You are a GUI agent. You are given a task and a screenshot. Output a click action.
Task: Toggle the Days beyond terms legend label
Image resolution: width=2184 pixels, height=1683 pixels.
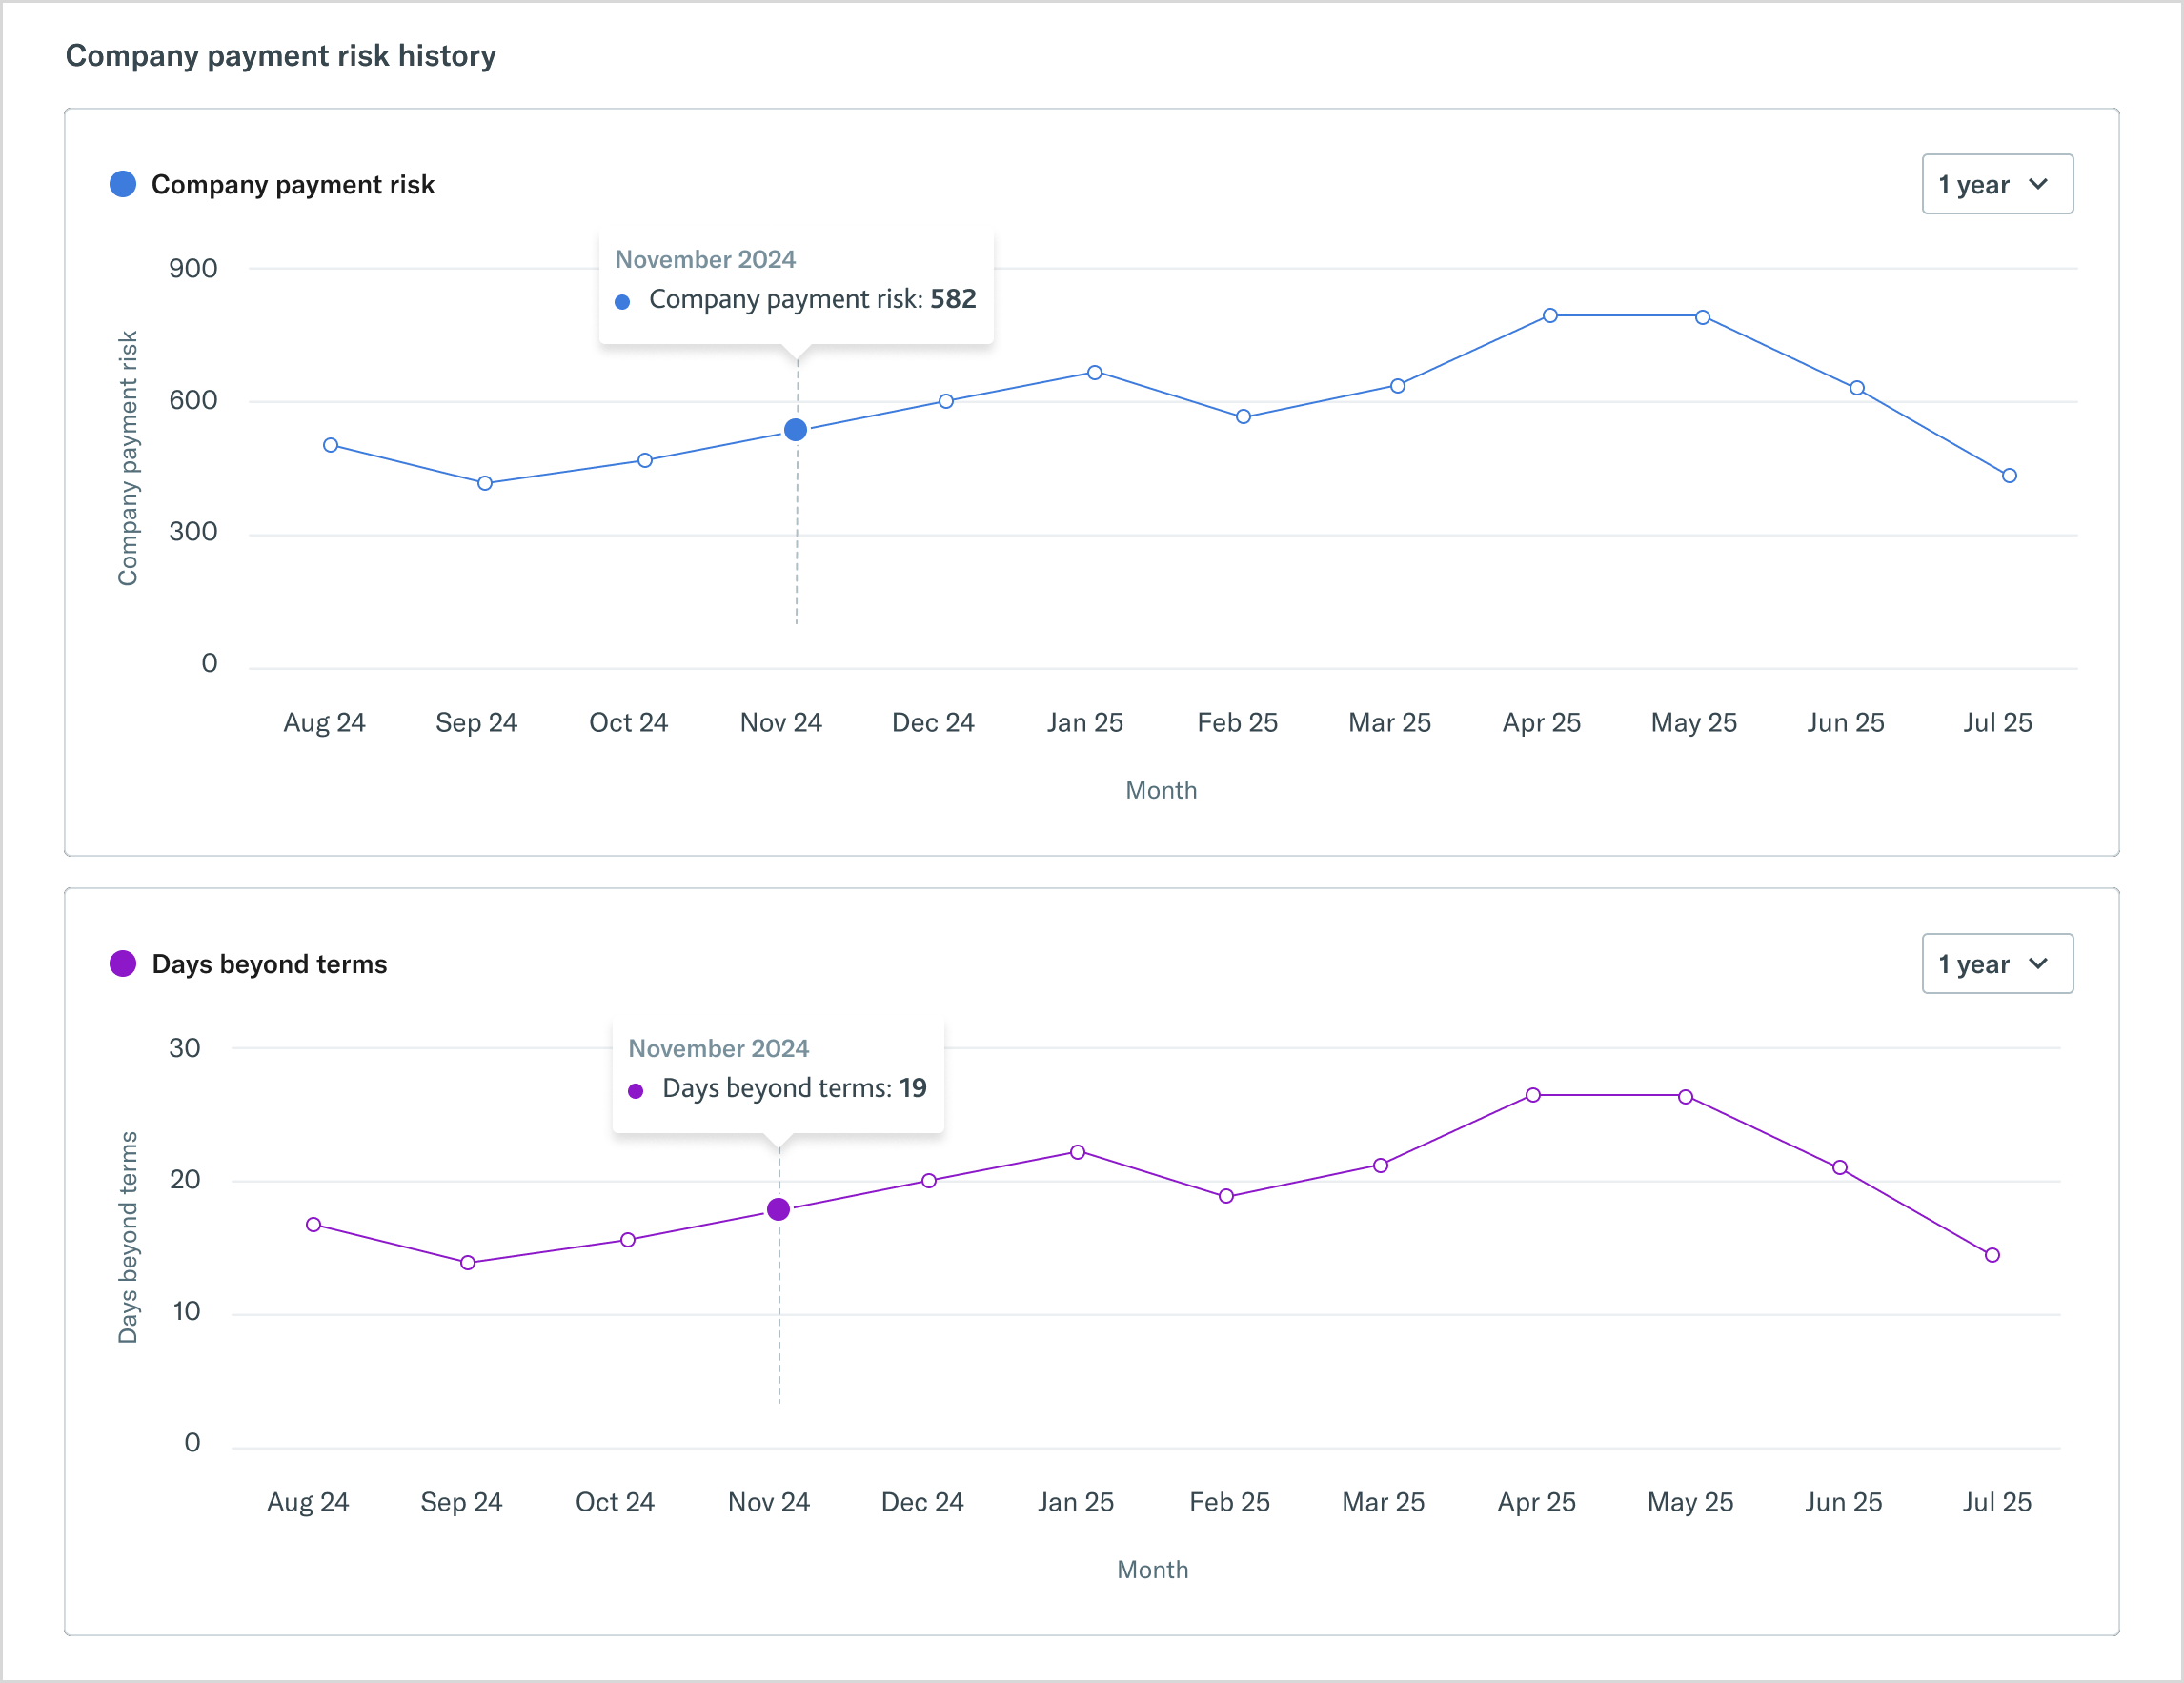coord(269,964)
